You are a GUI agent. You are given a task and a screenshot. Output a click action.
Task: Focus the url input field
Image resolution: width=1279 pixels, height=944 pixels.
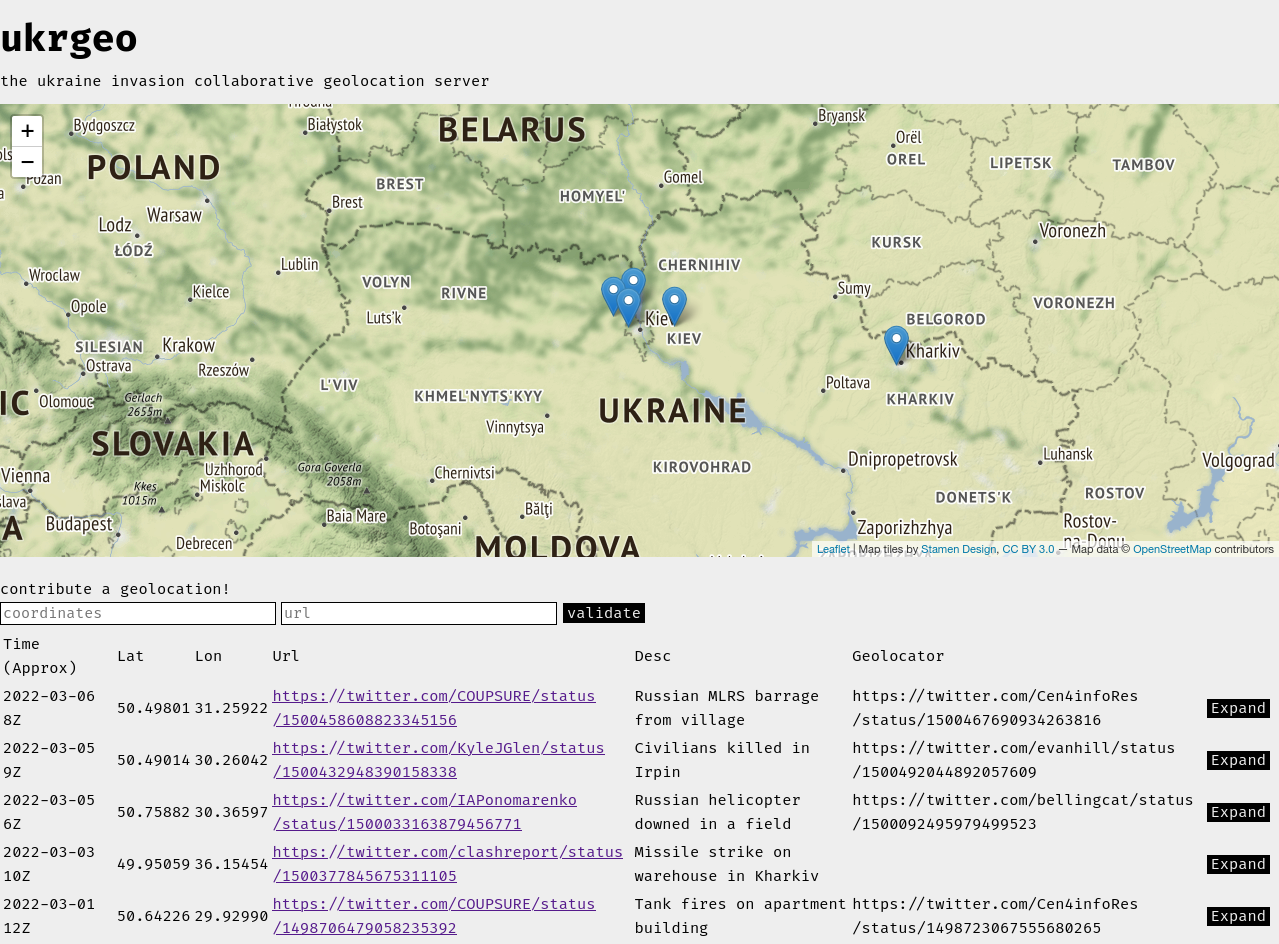[x=419, y=613]
